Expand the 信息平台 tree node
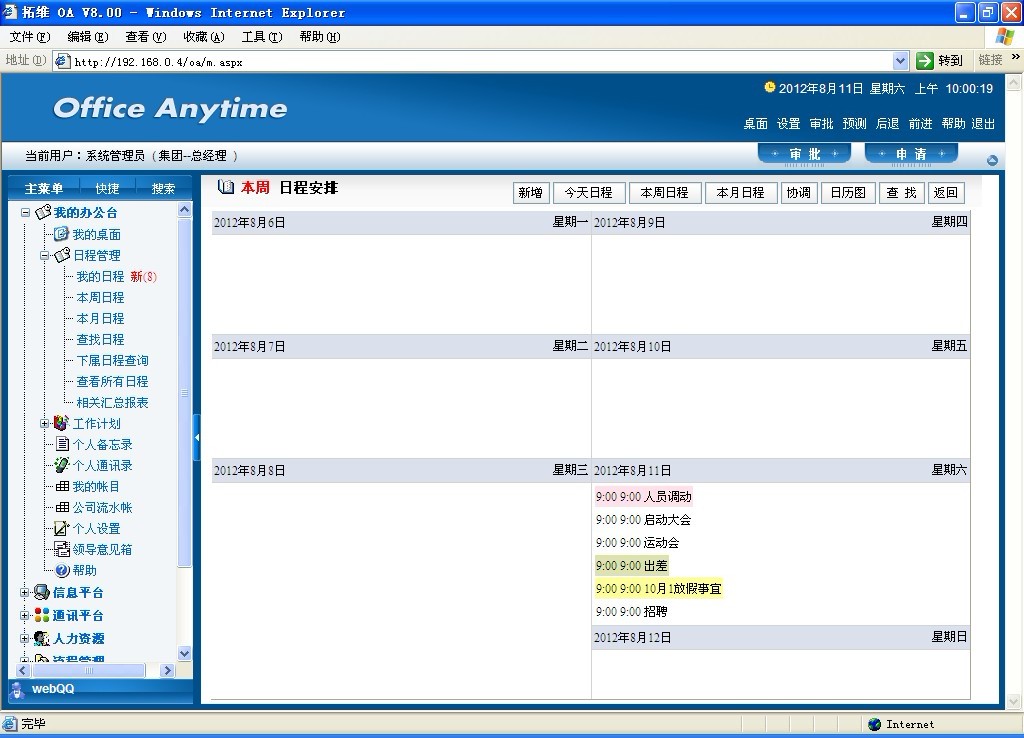Viewport: 1024px width, 738px height. coord(25,592)
